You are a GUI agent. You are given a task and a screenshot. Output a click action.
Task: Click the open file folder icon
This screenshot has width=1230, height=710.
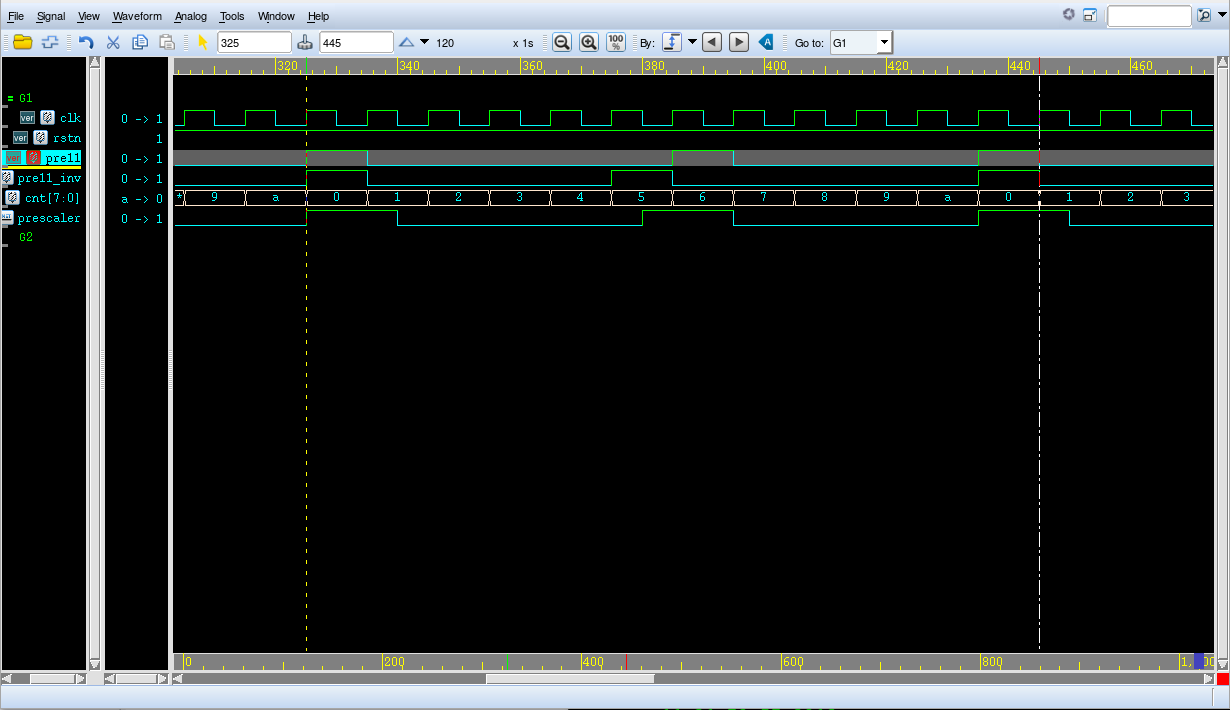coord(22,42)
